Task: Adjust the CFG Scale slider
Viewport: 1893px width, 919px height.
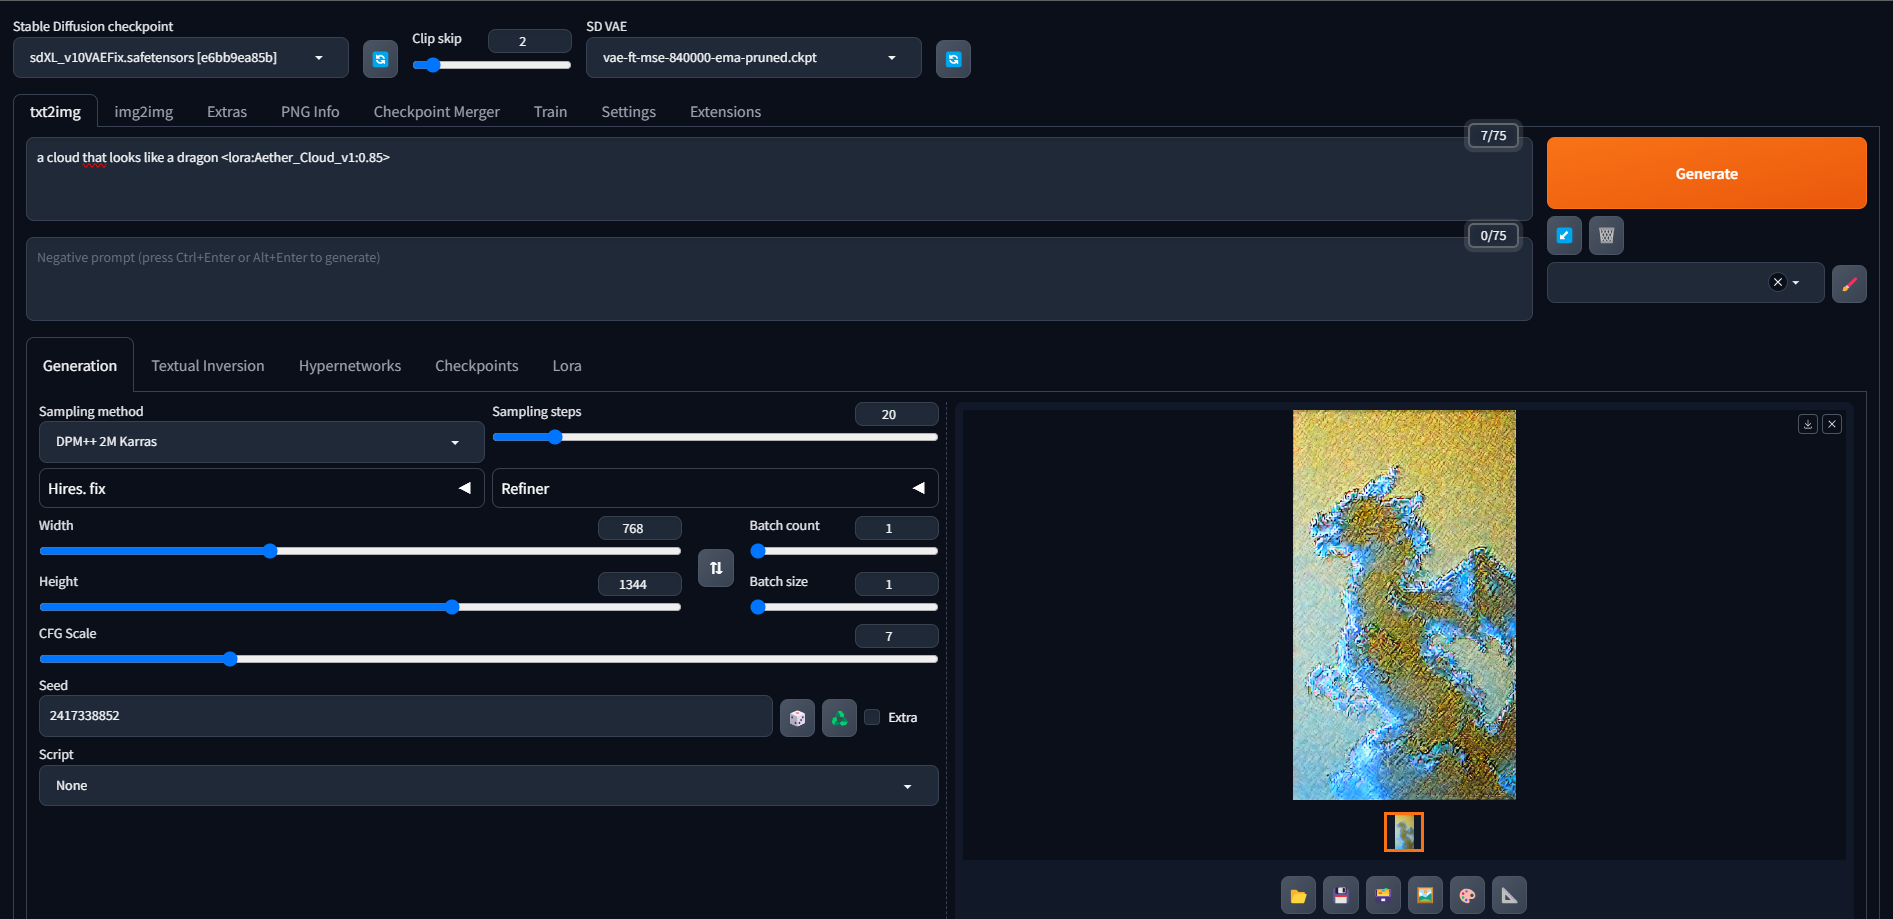Action: click(x=488, y=659)
